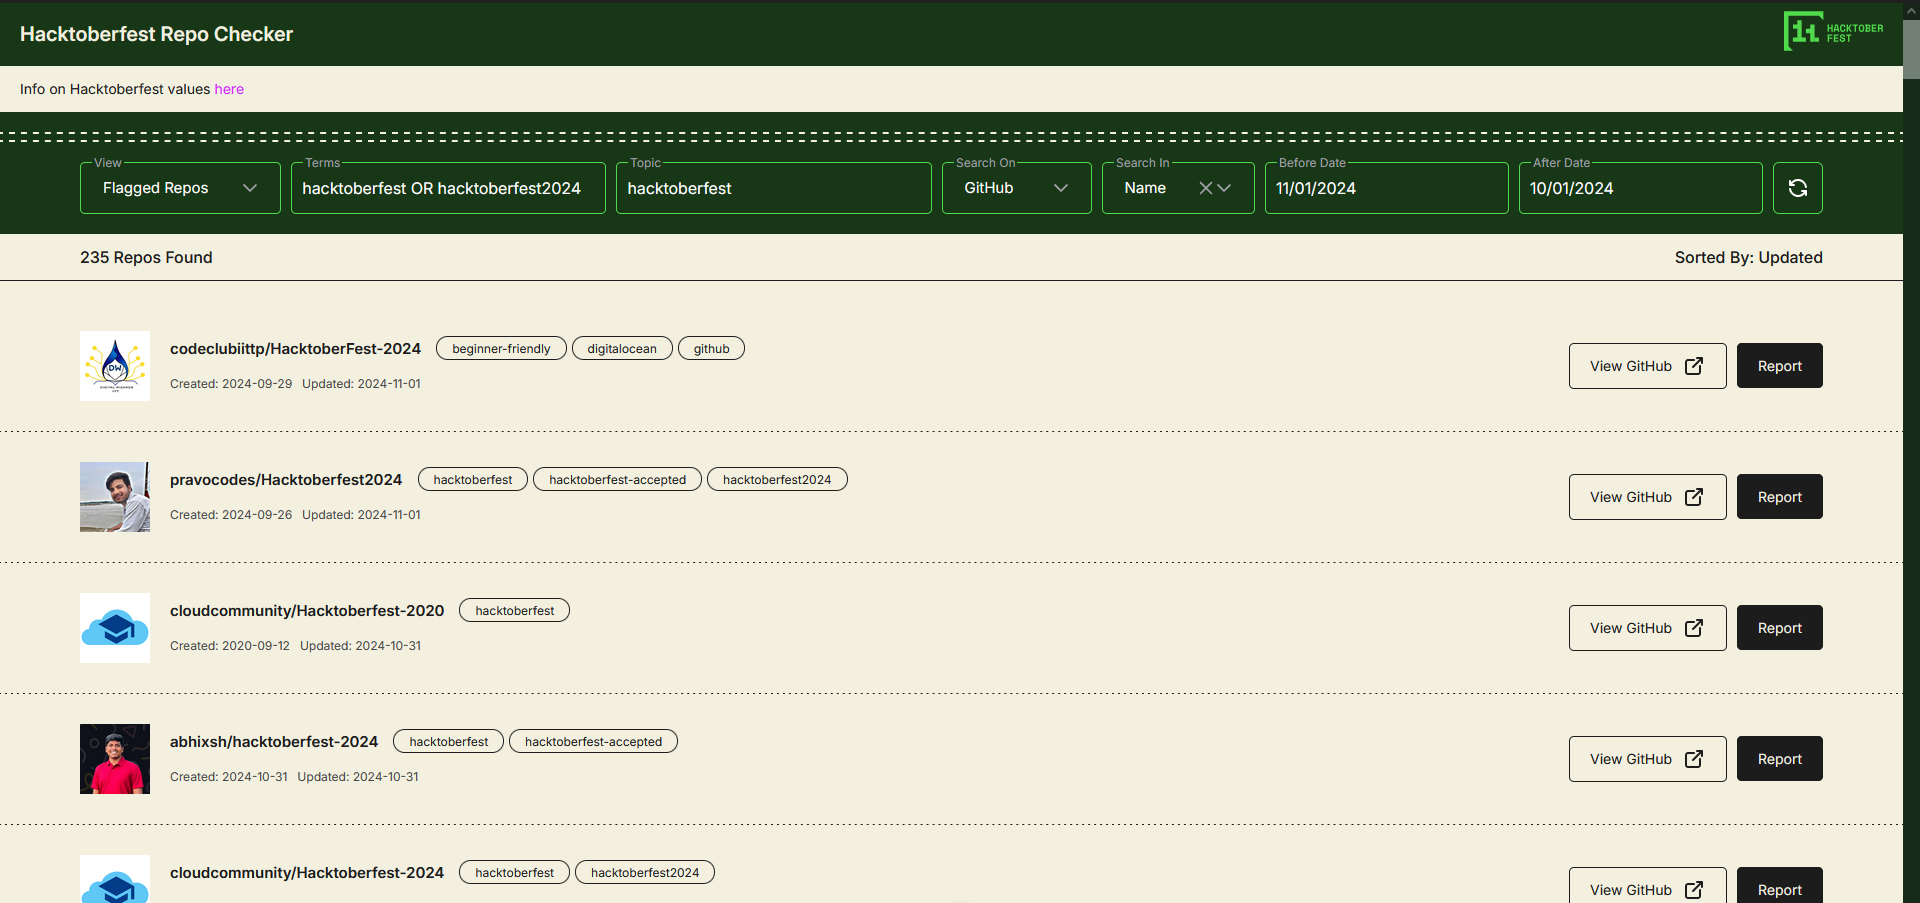Open the Hacktoberfest values 'here' link
Screen dimensions: 1920x903
click(x=229, y=89)
